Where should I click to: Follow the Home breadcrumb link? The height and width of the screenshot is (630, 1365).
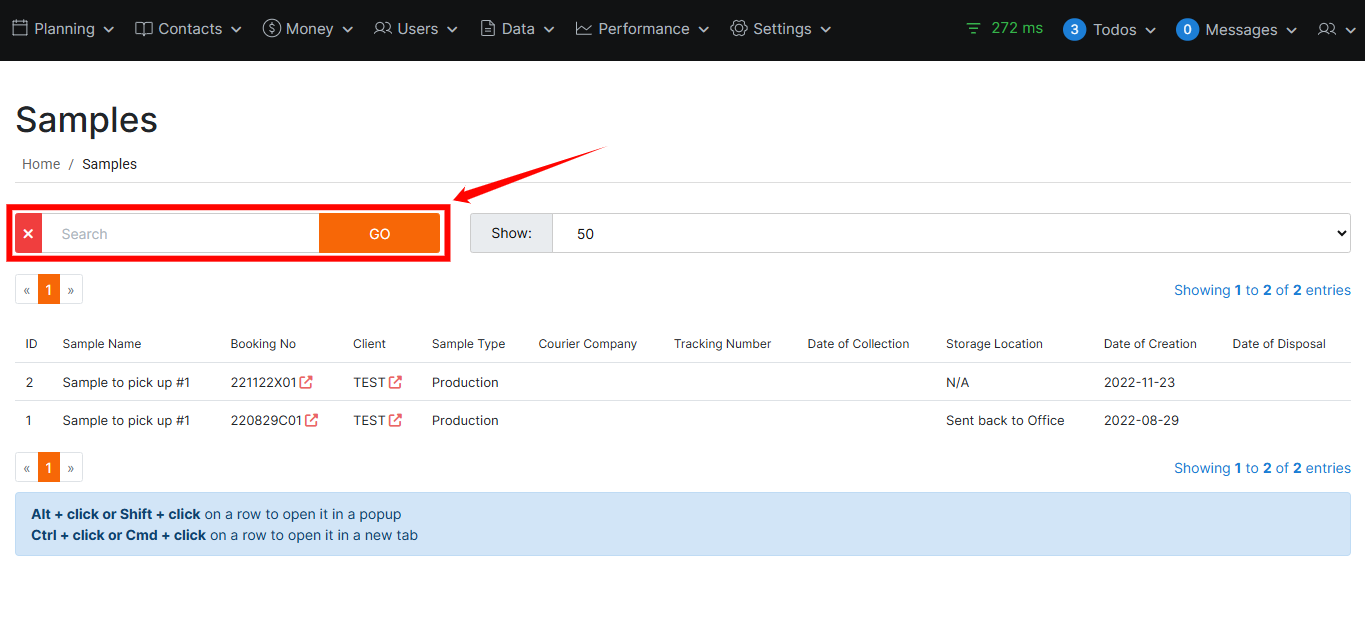[41, 164]
